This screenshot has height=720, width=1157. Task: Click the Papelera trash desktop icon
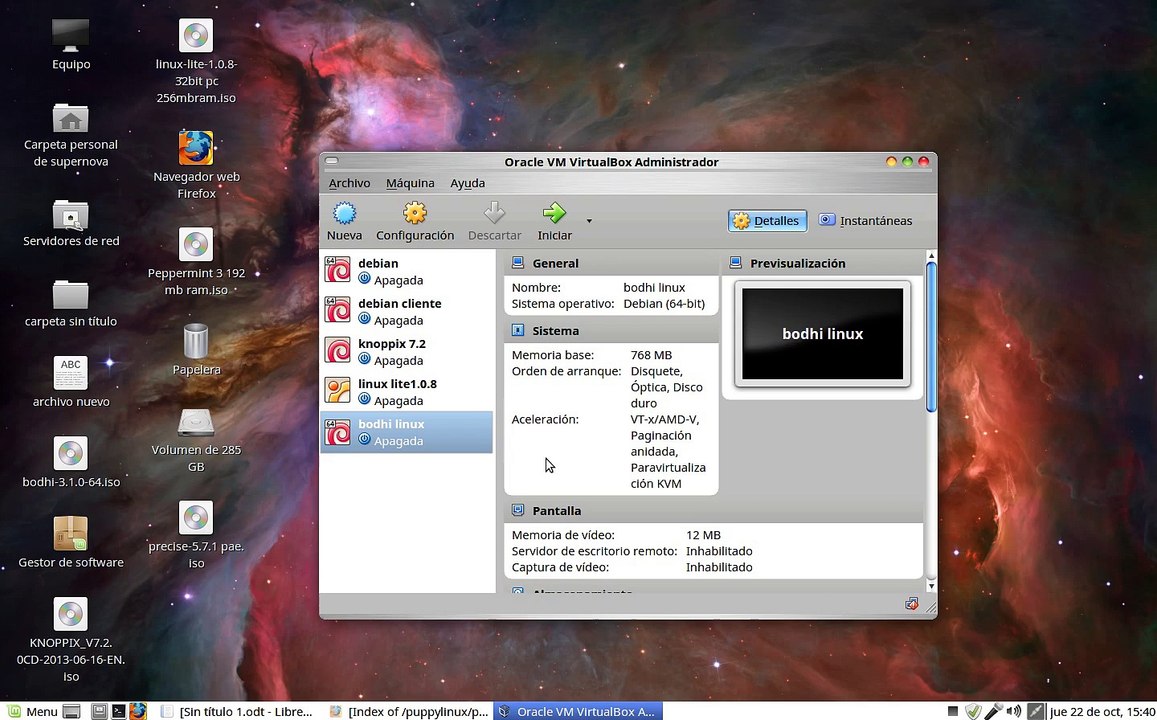point(196,341)
